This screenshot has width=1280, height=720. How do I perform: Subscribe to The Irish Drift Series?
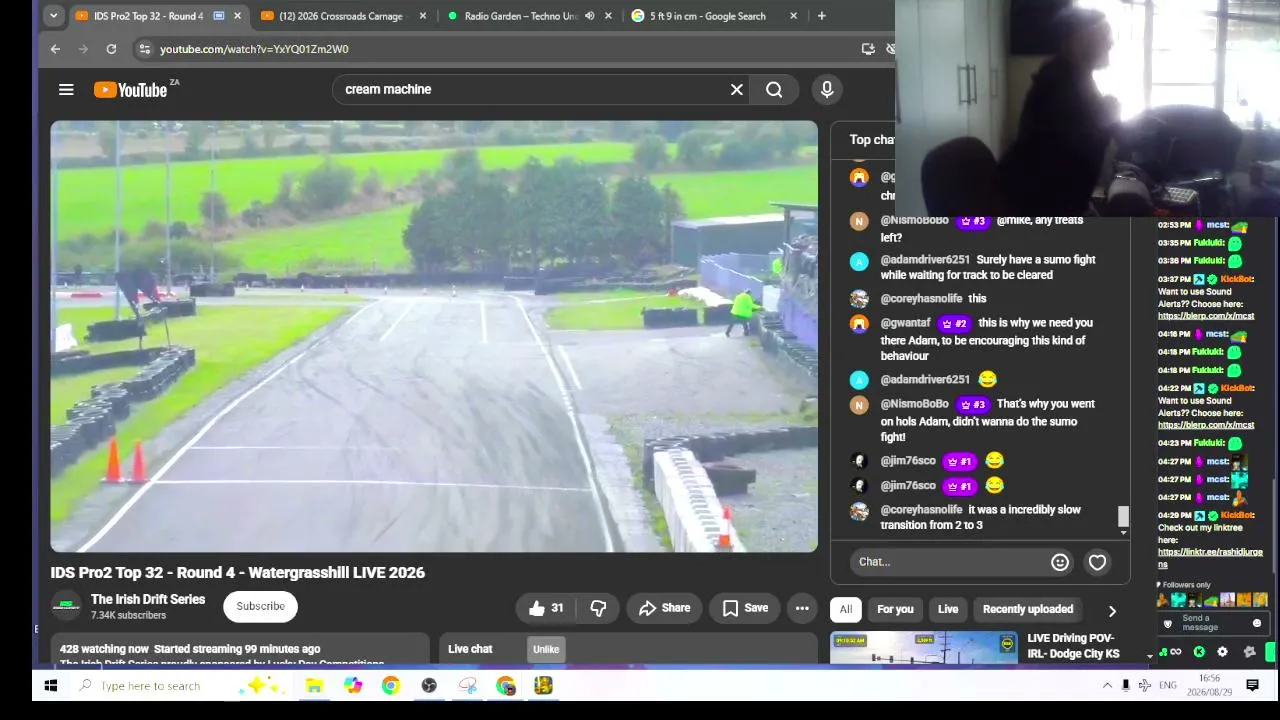coord(261,606)
